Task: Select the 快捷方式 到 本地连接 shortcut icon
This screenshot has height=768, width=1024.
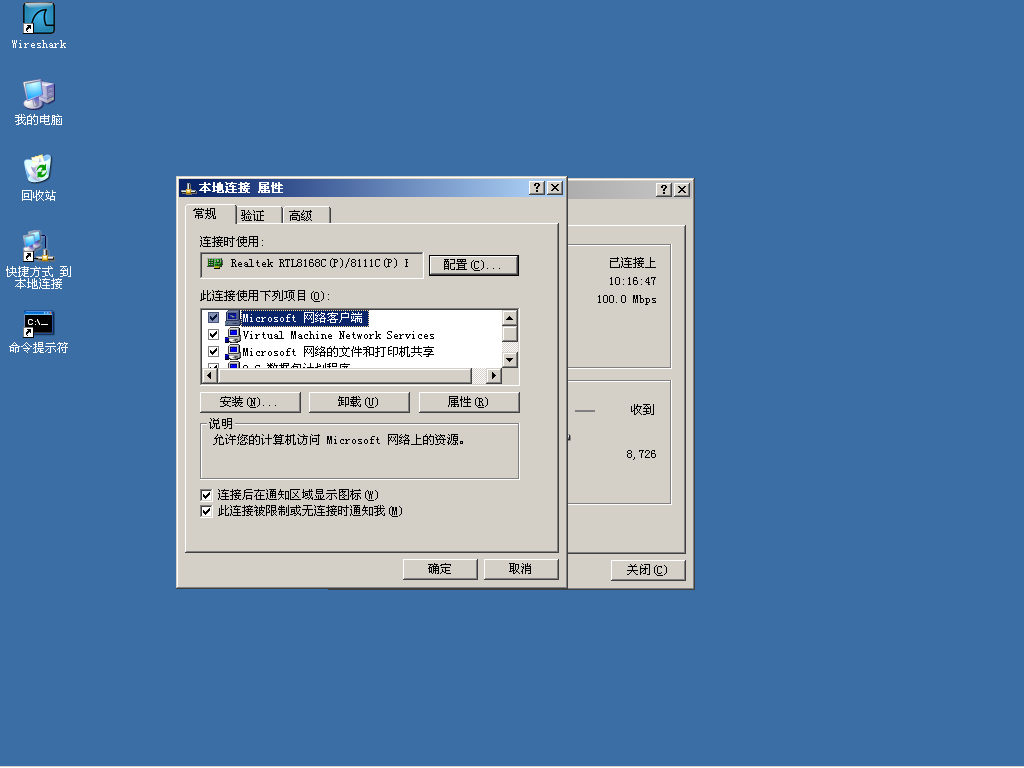Action: click(39, 259)
